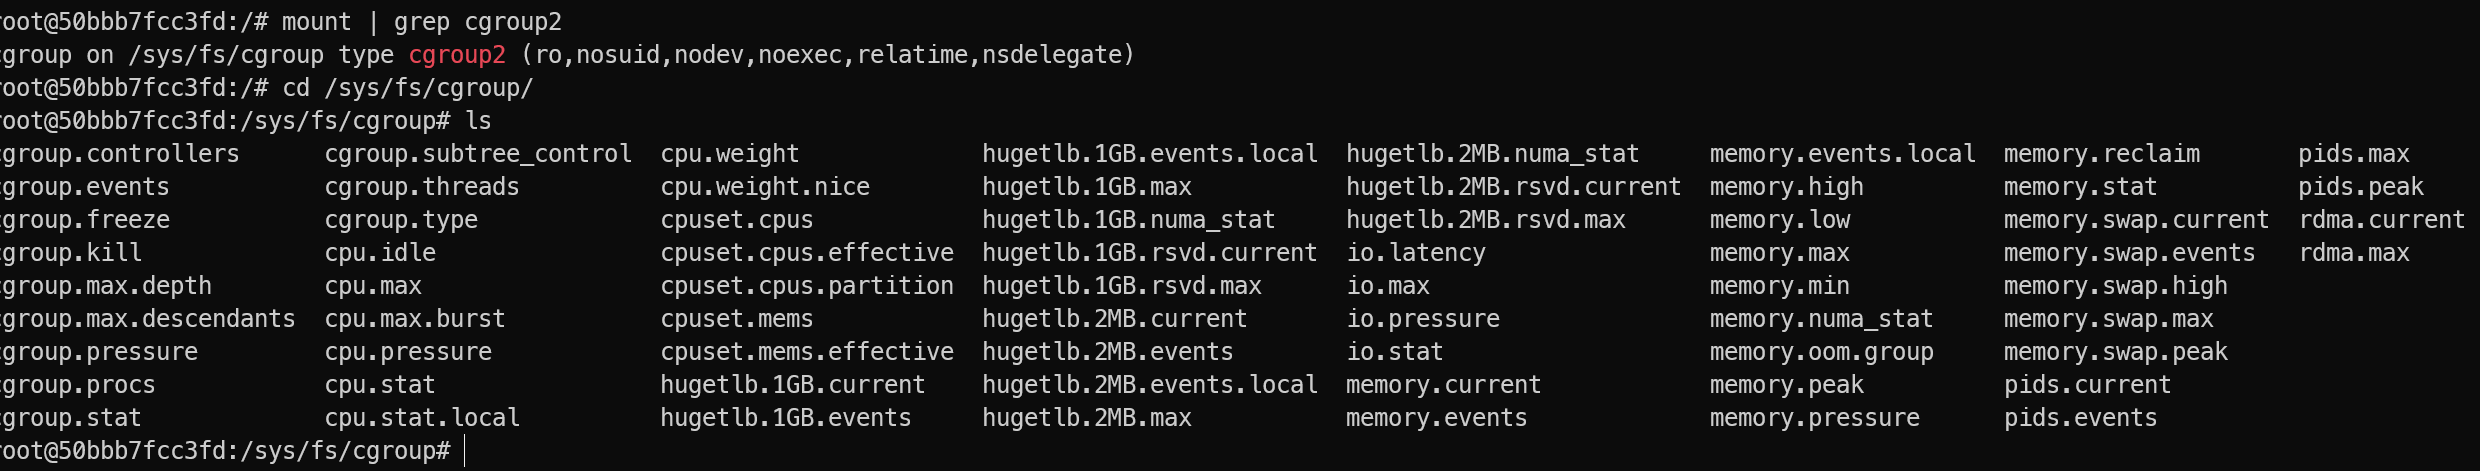Click the cpu.max.burst entry
The height and width of the screenshot is (471, 2480).
point(415,319)
